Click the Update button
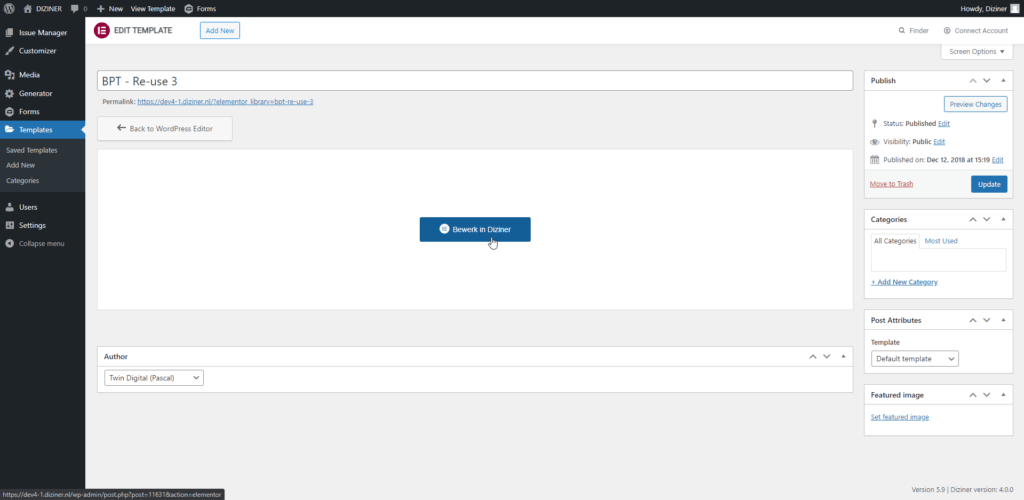The height and width of the screenshot is (500, 1024). click(988, 184)
